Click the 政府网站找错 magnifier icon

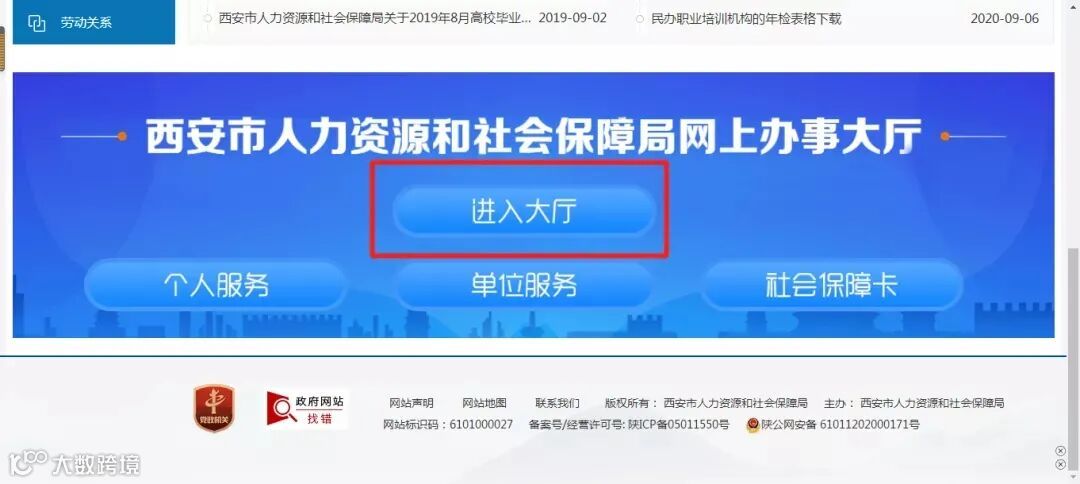(x=282, y=409)
